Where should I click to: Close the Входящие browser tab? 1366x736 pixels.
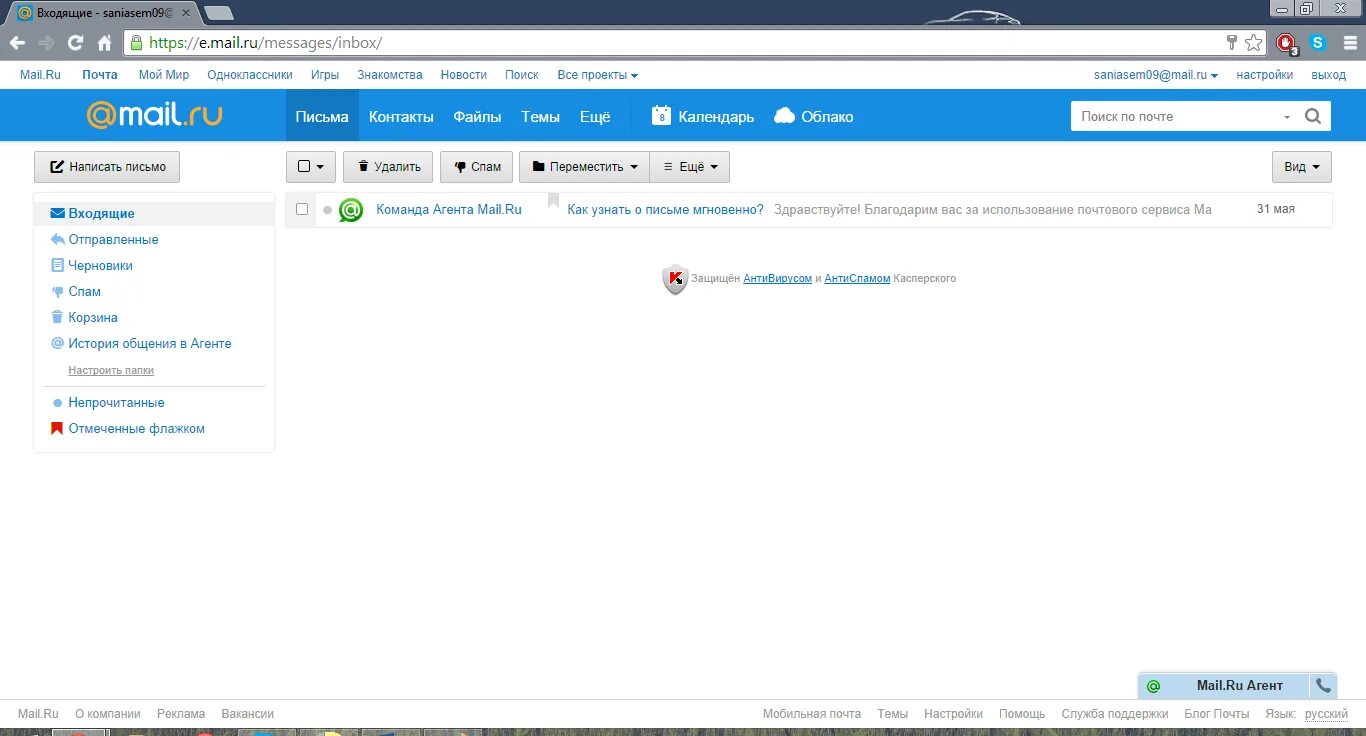(x=186, y=13)
